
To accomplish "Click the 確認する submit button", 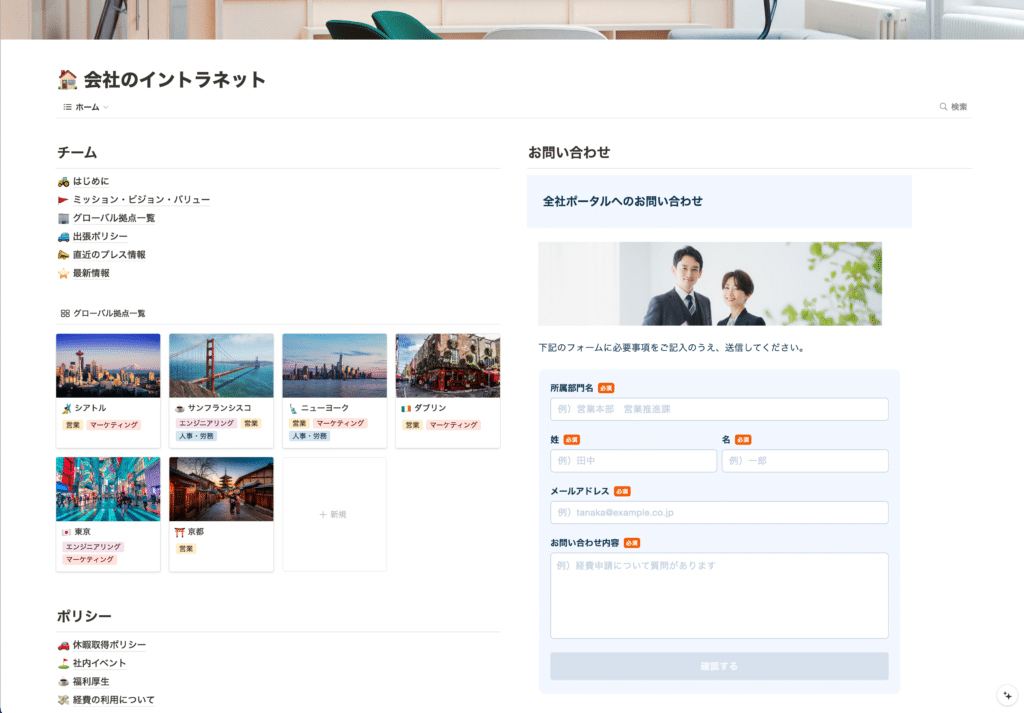I will (719, 666).
